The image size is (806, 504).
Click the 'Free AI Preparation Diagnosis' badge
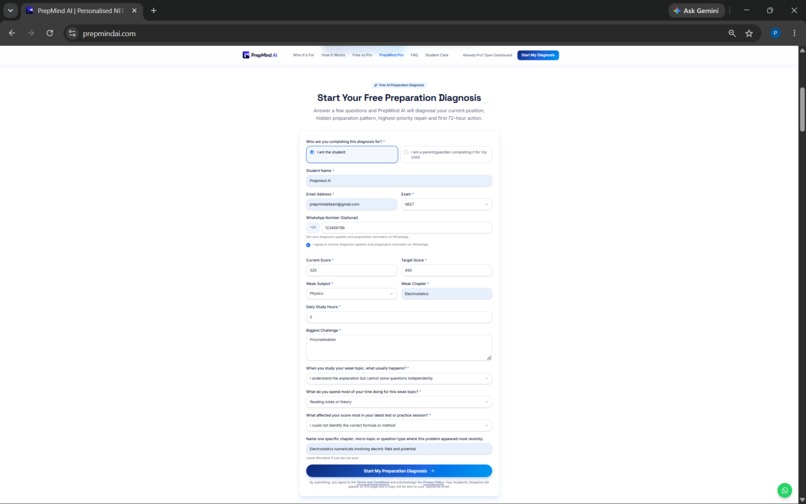click(x=399, y=85)
